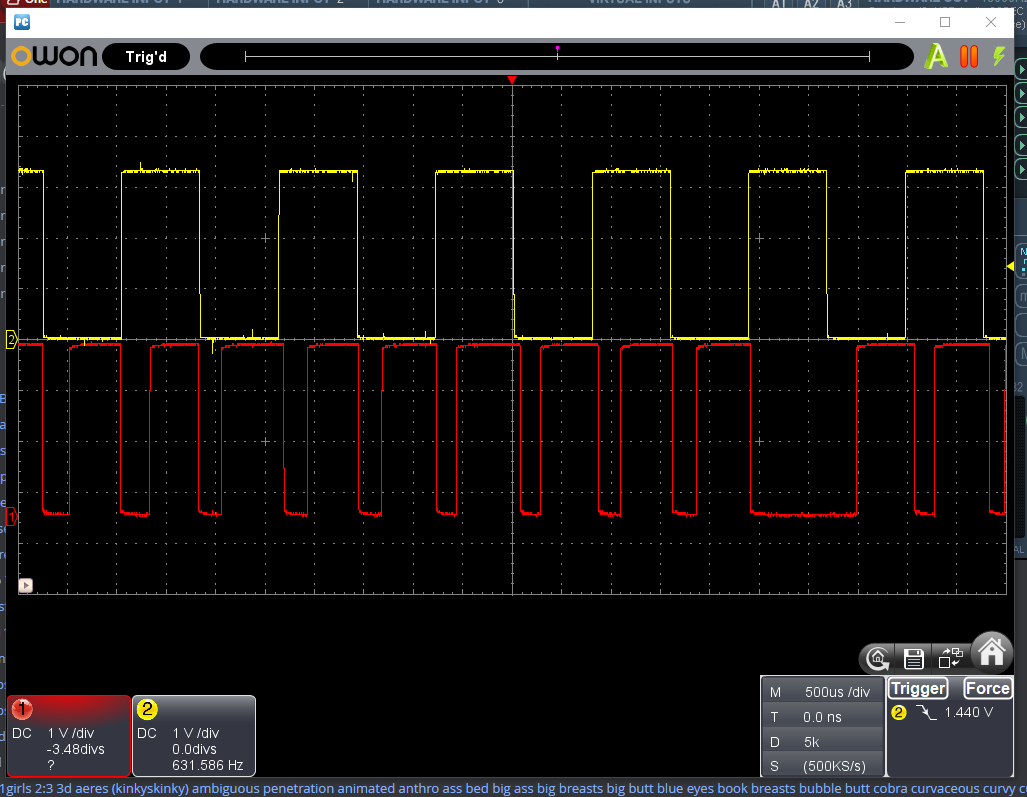Click the channel 1 -3.48divs offset value

[75, 749]
